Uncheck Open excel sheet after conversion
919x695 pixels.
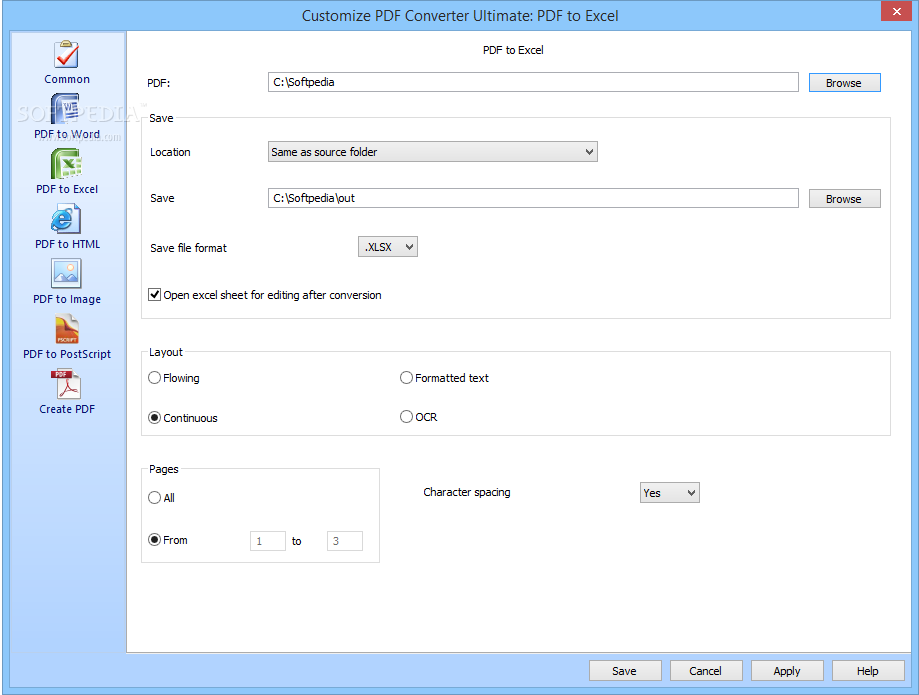pos(155,295)
